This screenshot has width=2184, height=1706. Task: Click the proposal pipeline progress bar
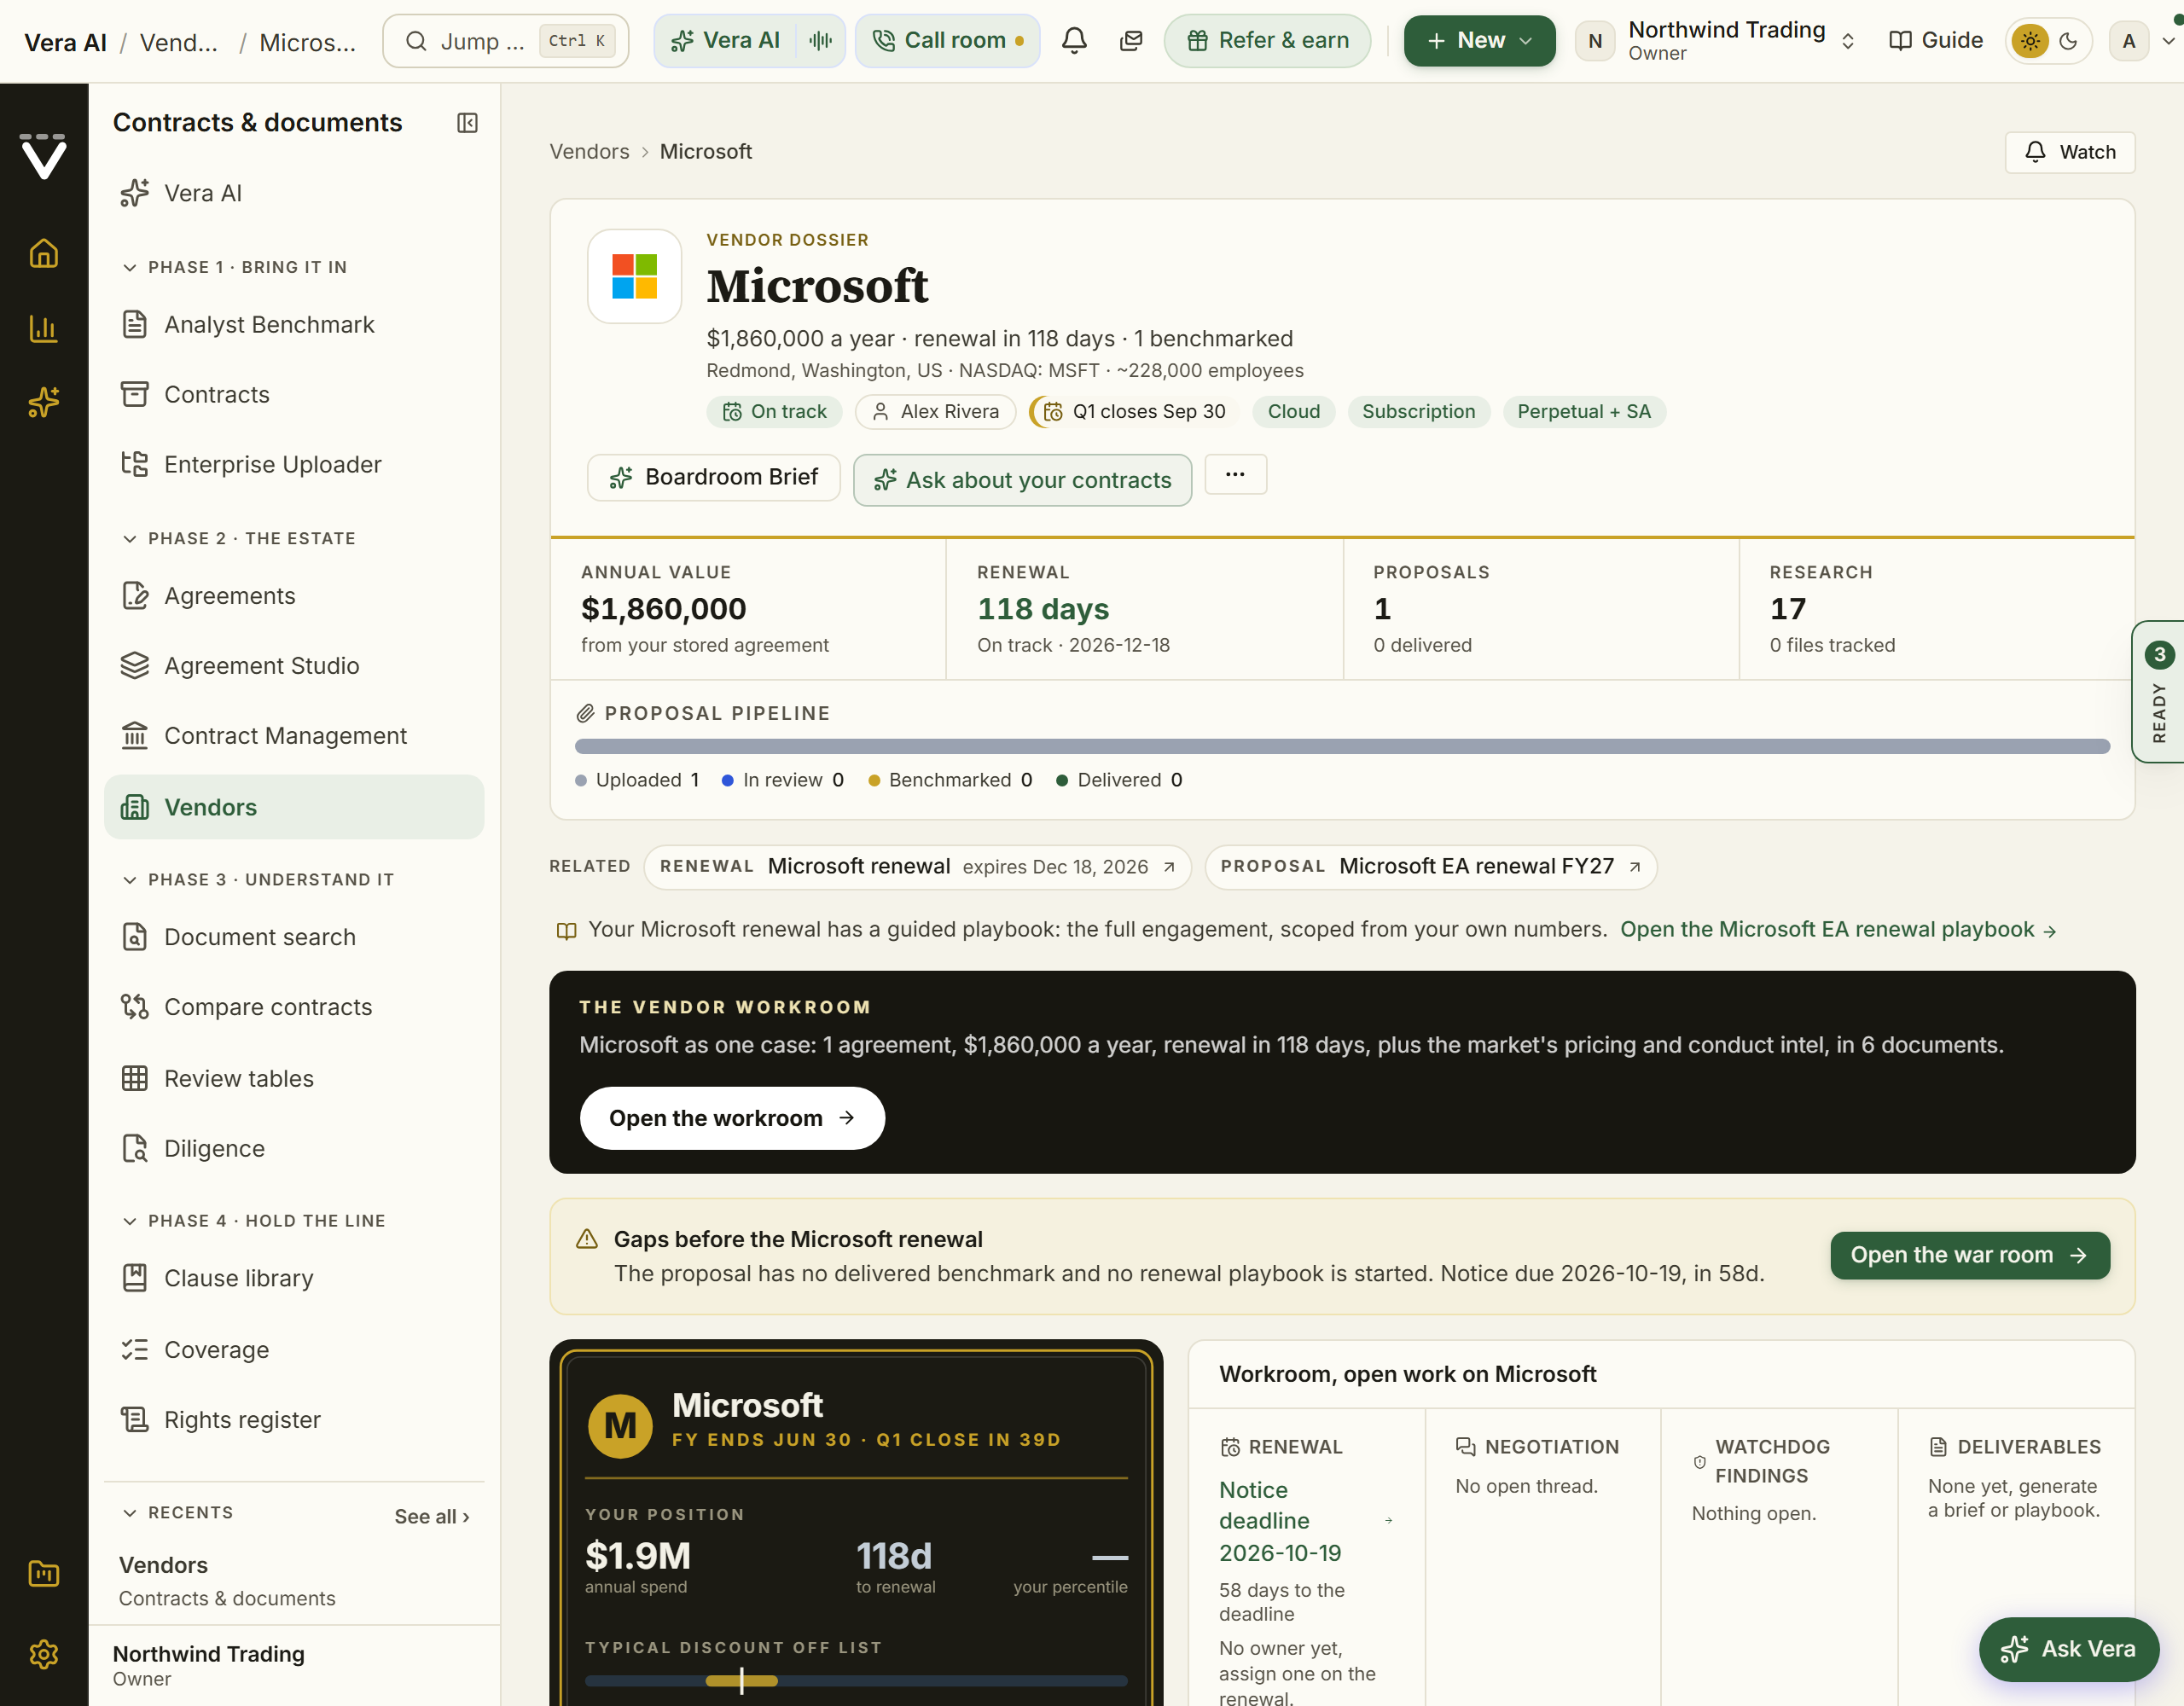[x=1342, y=746]
